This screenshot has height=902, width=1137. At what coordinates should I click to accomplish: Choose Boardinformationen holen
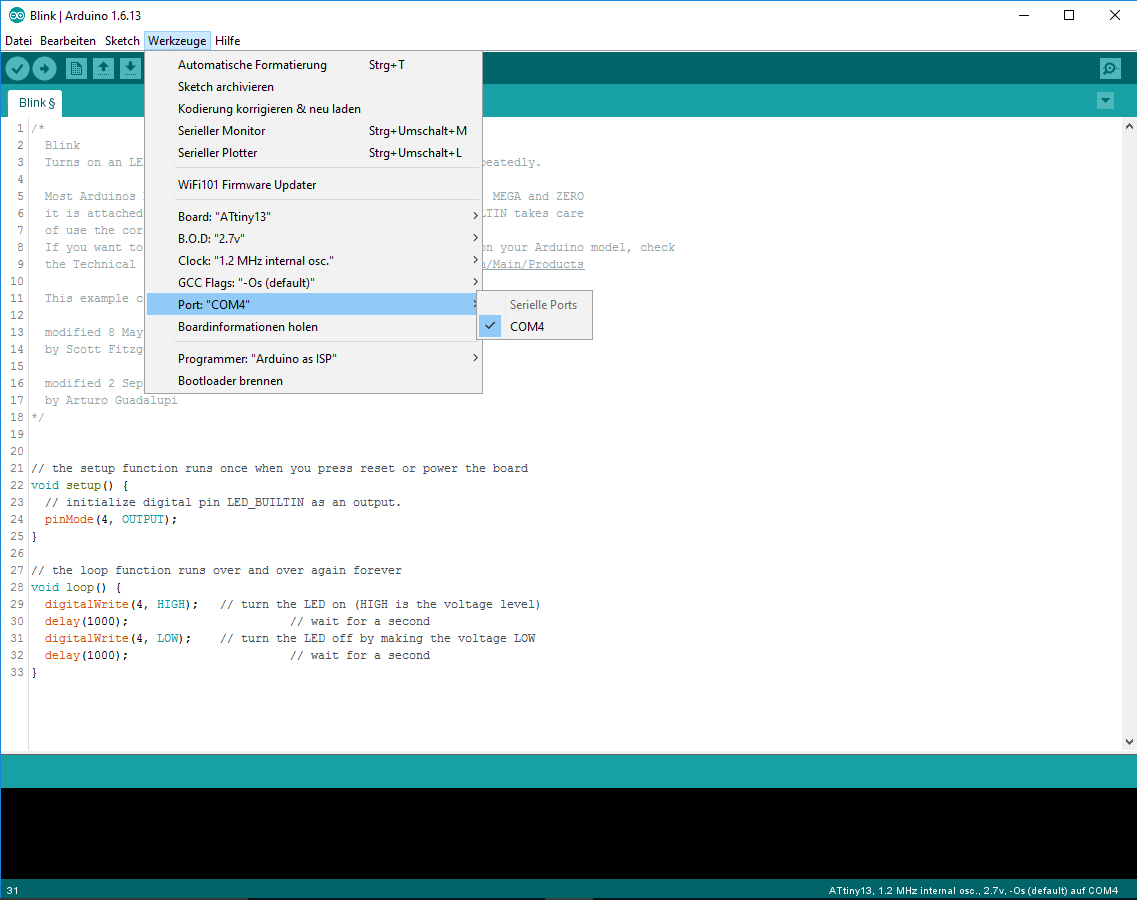314,327
